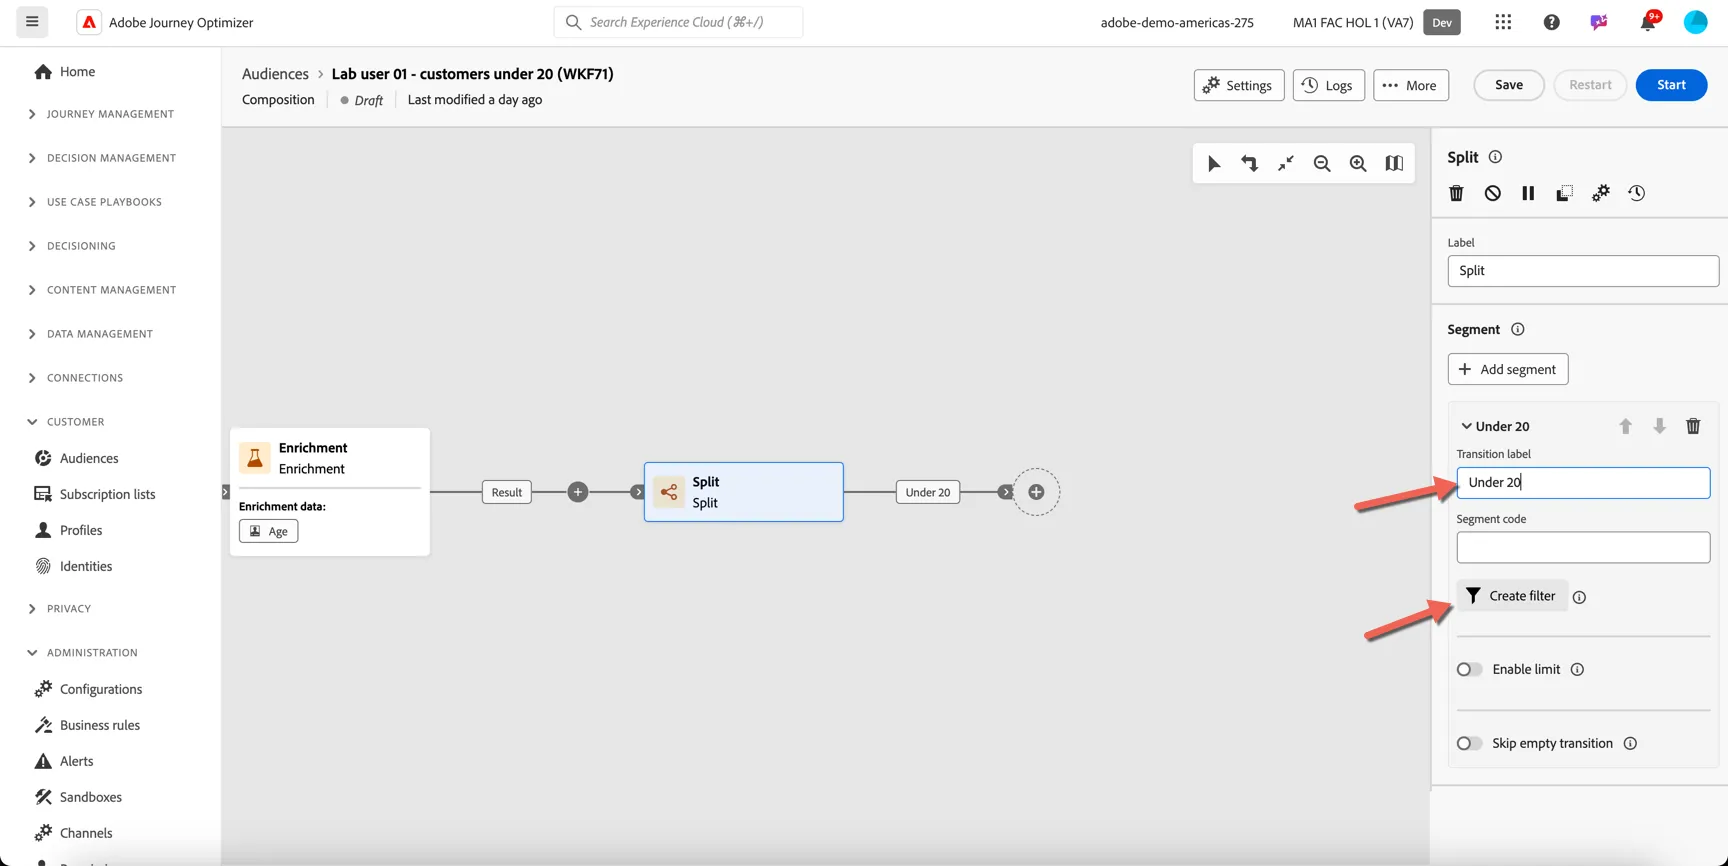Viewport: 1728px width, 866px height.
Task: Zoom out on the canvas
Action: point(1322,163)
